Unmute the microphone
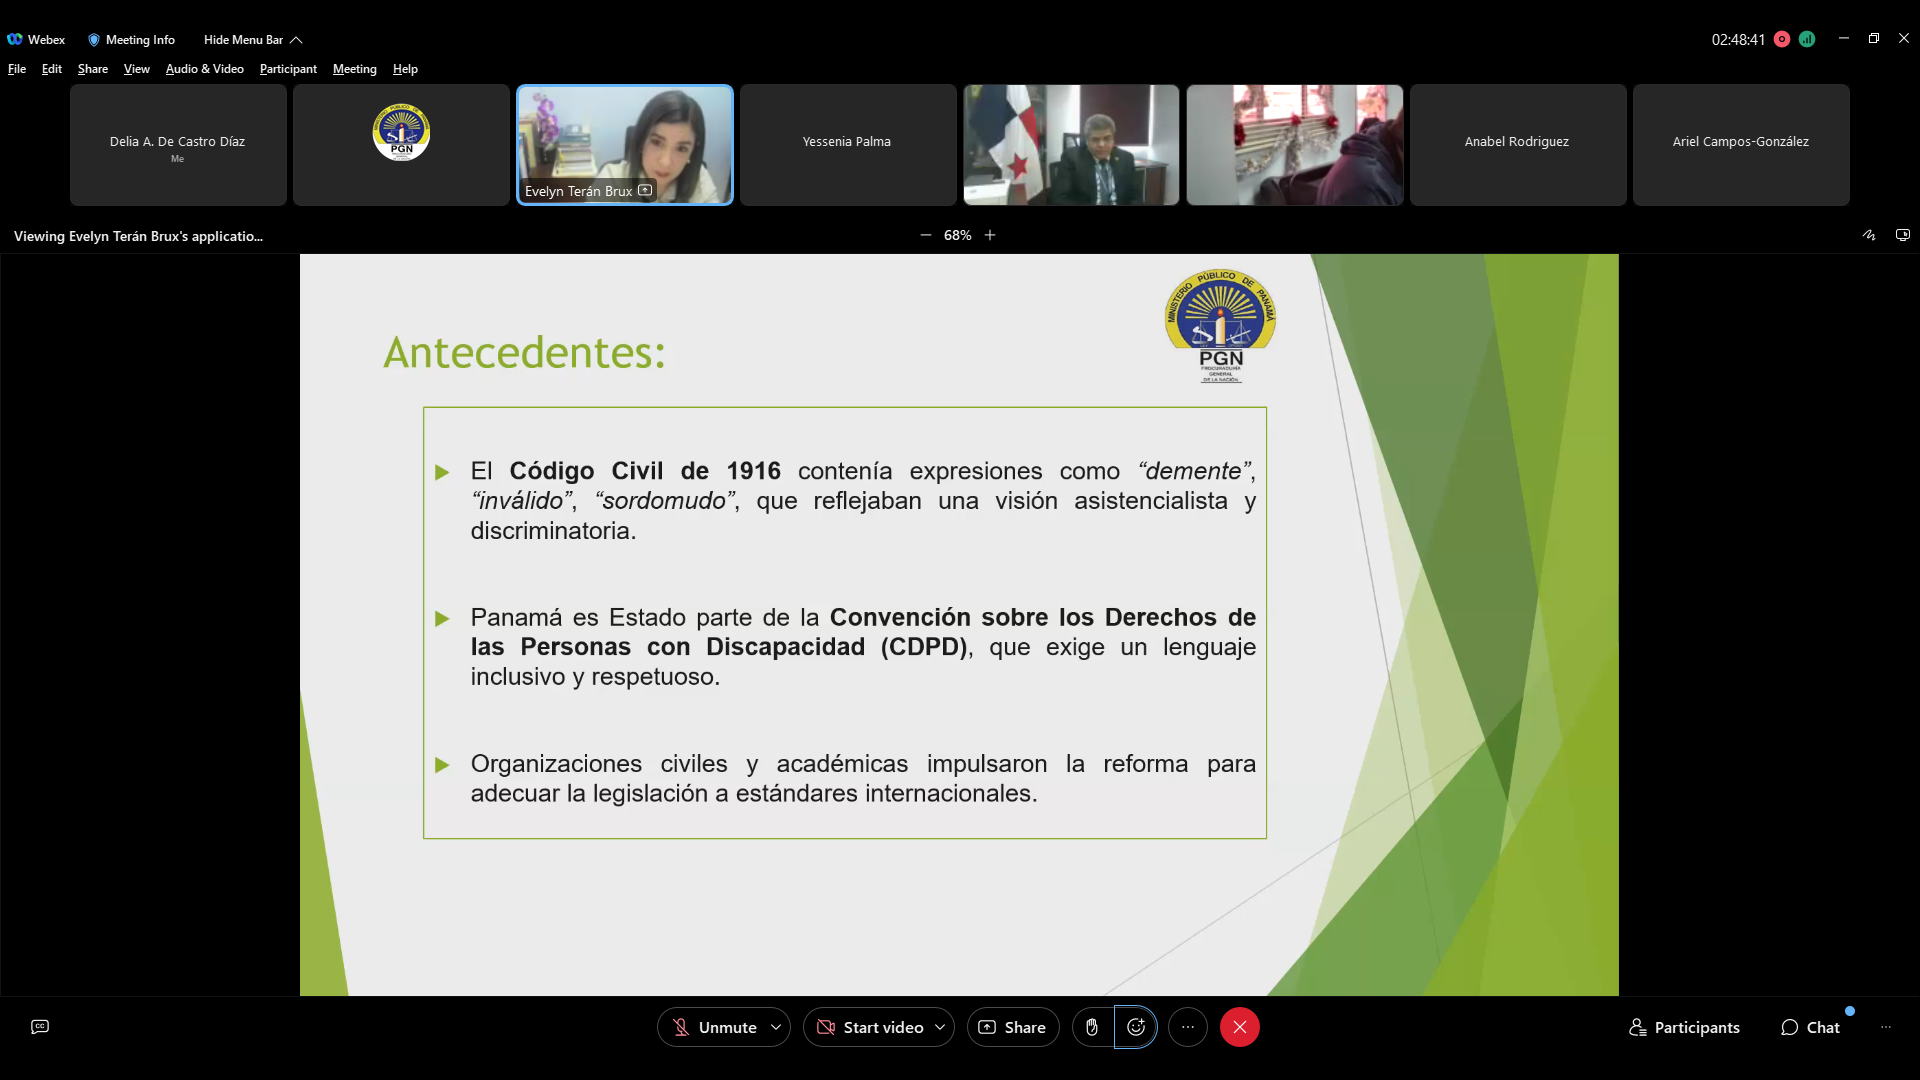Viewport: 1920px width, 1080px height. pos(714,1027)
